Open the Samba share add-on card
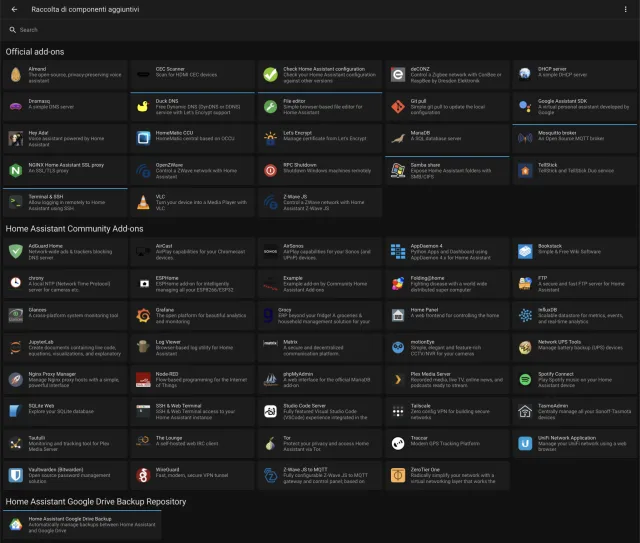Viewport: 640px width, 543px height. coord(447,171)
